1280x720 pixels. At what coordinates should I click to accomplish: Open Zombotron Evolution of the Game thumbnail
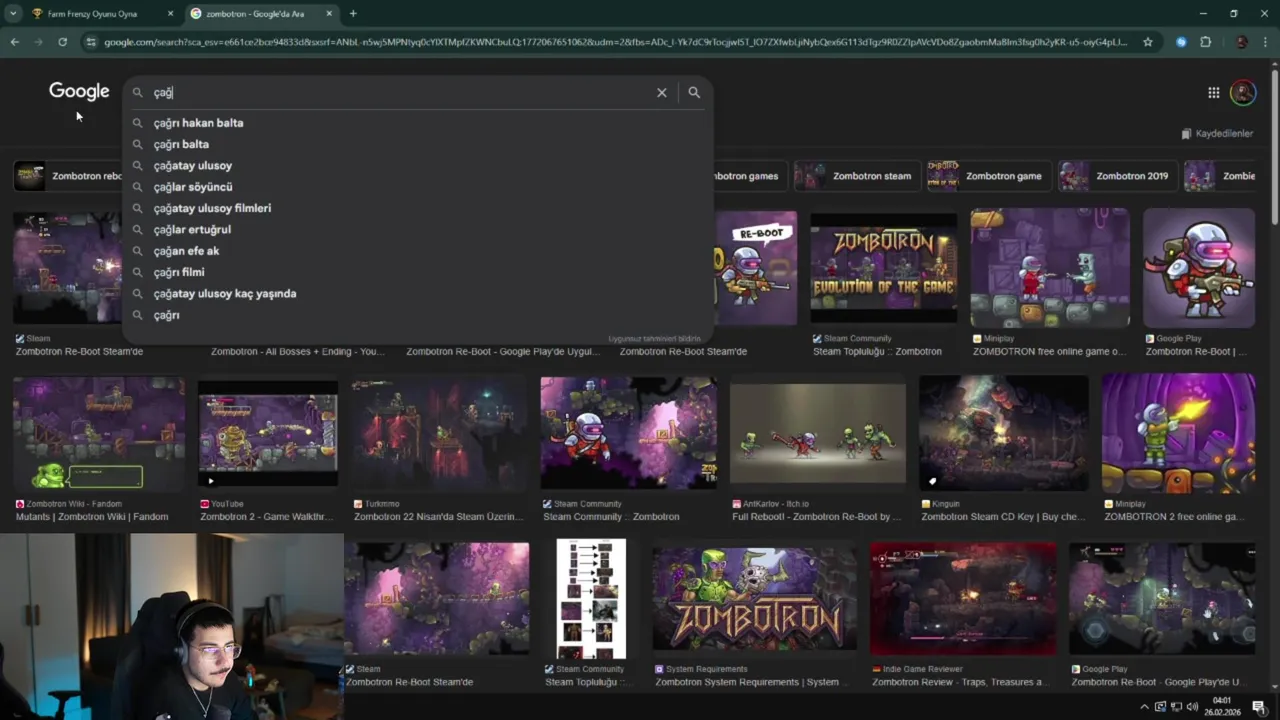883,268
